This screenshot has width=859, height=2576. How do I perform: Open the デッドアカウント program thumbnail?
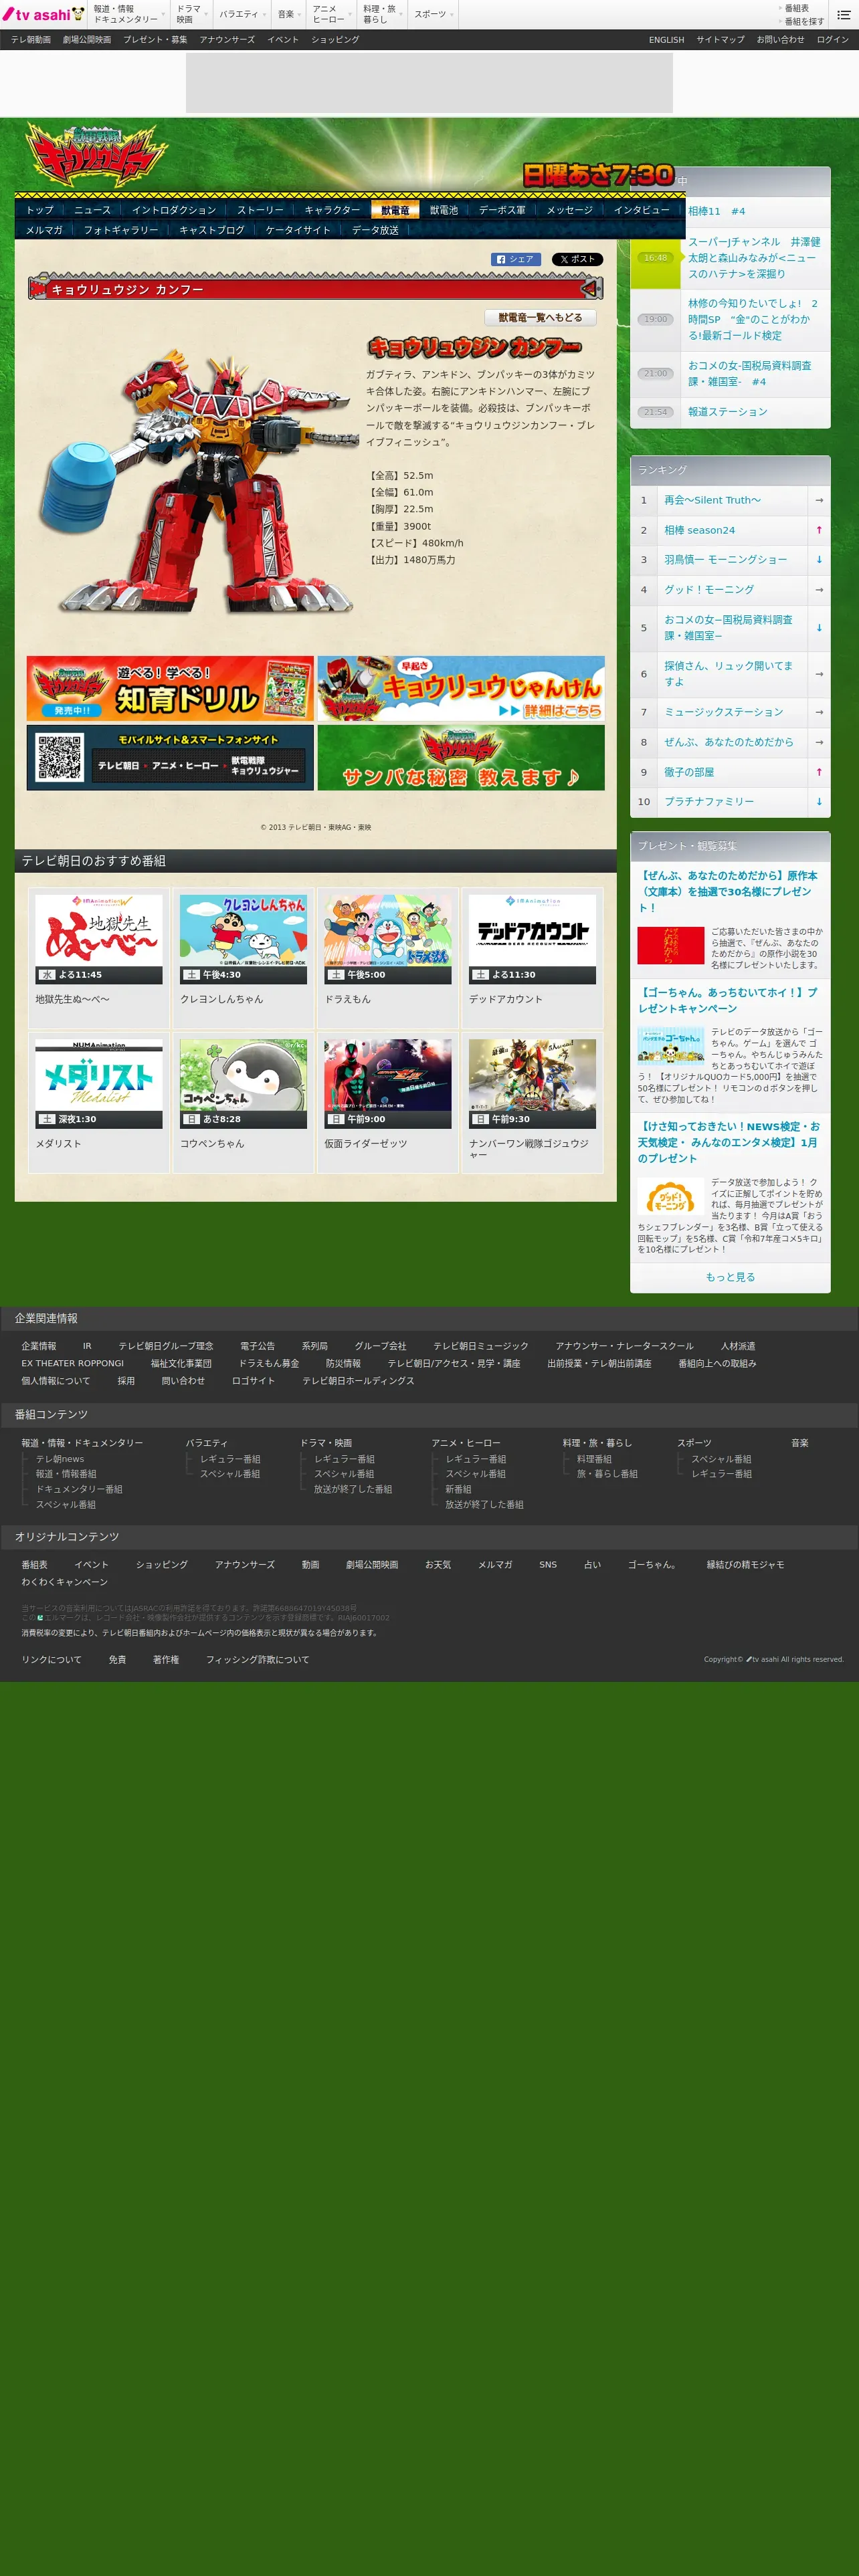(532, 939)
